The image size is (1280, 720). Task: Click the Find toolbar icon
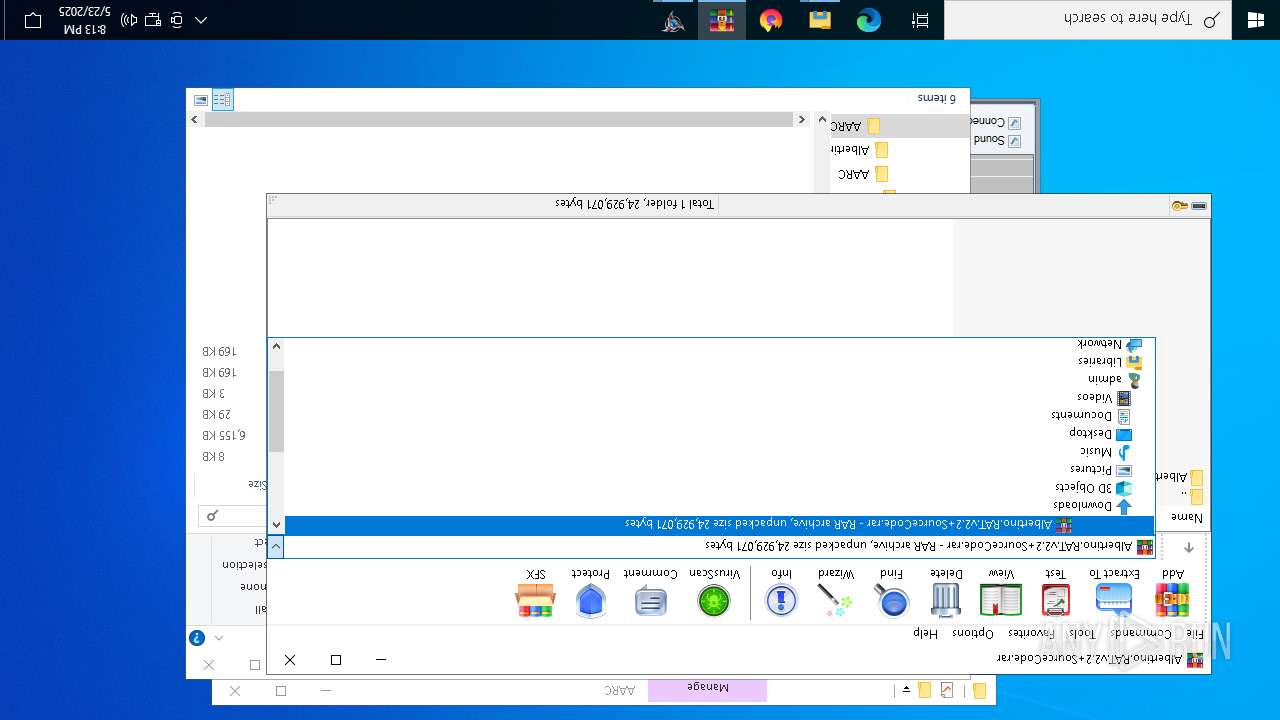point(892,598)
